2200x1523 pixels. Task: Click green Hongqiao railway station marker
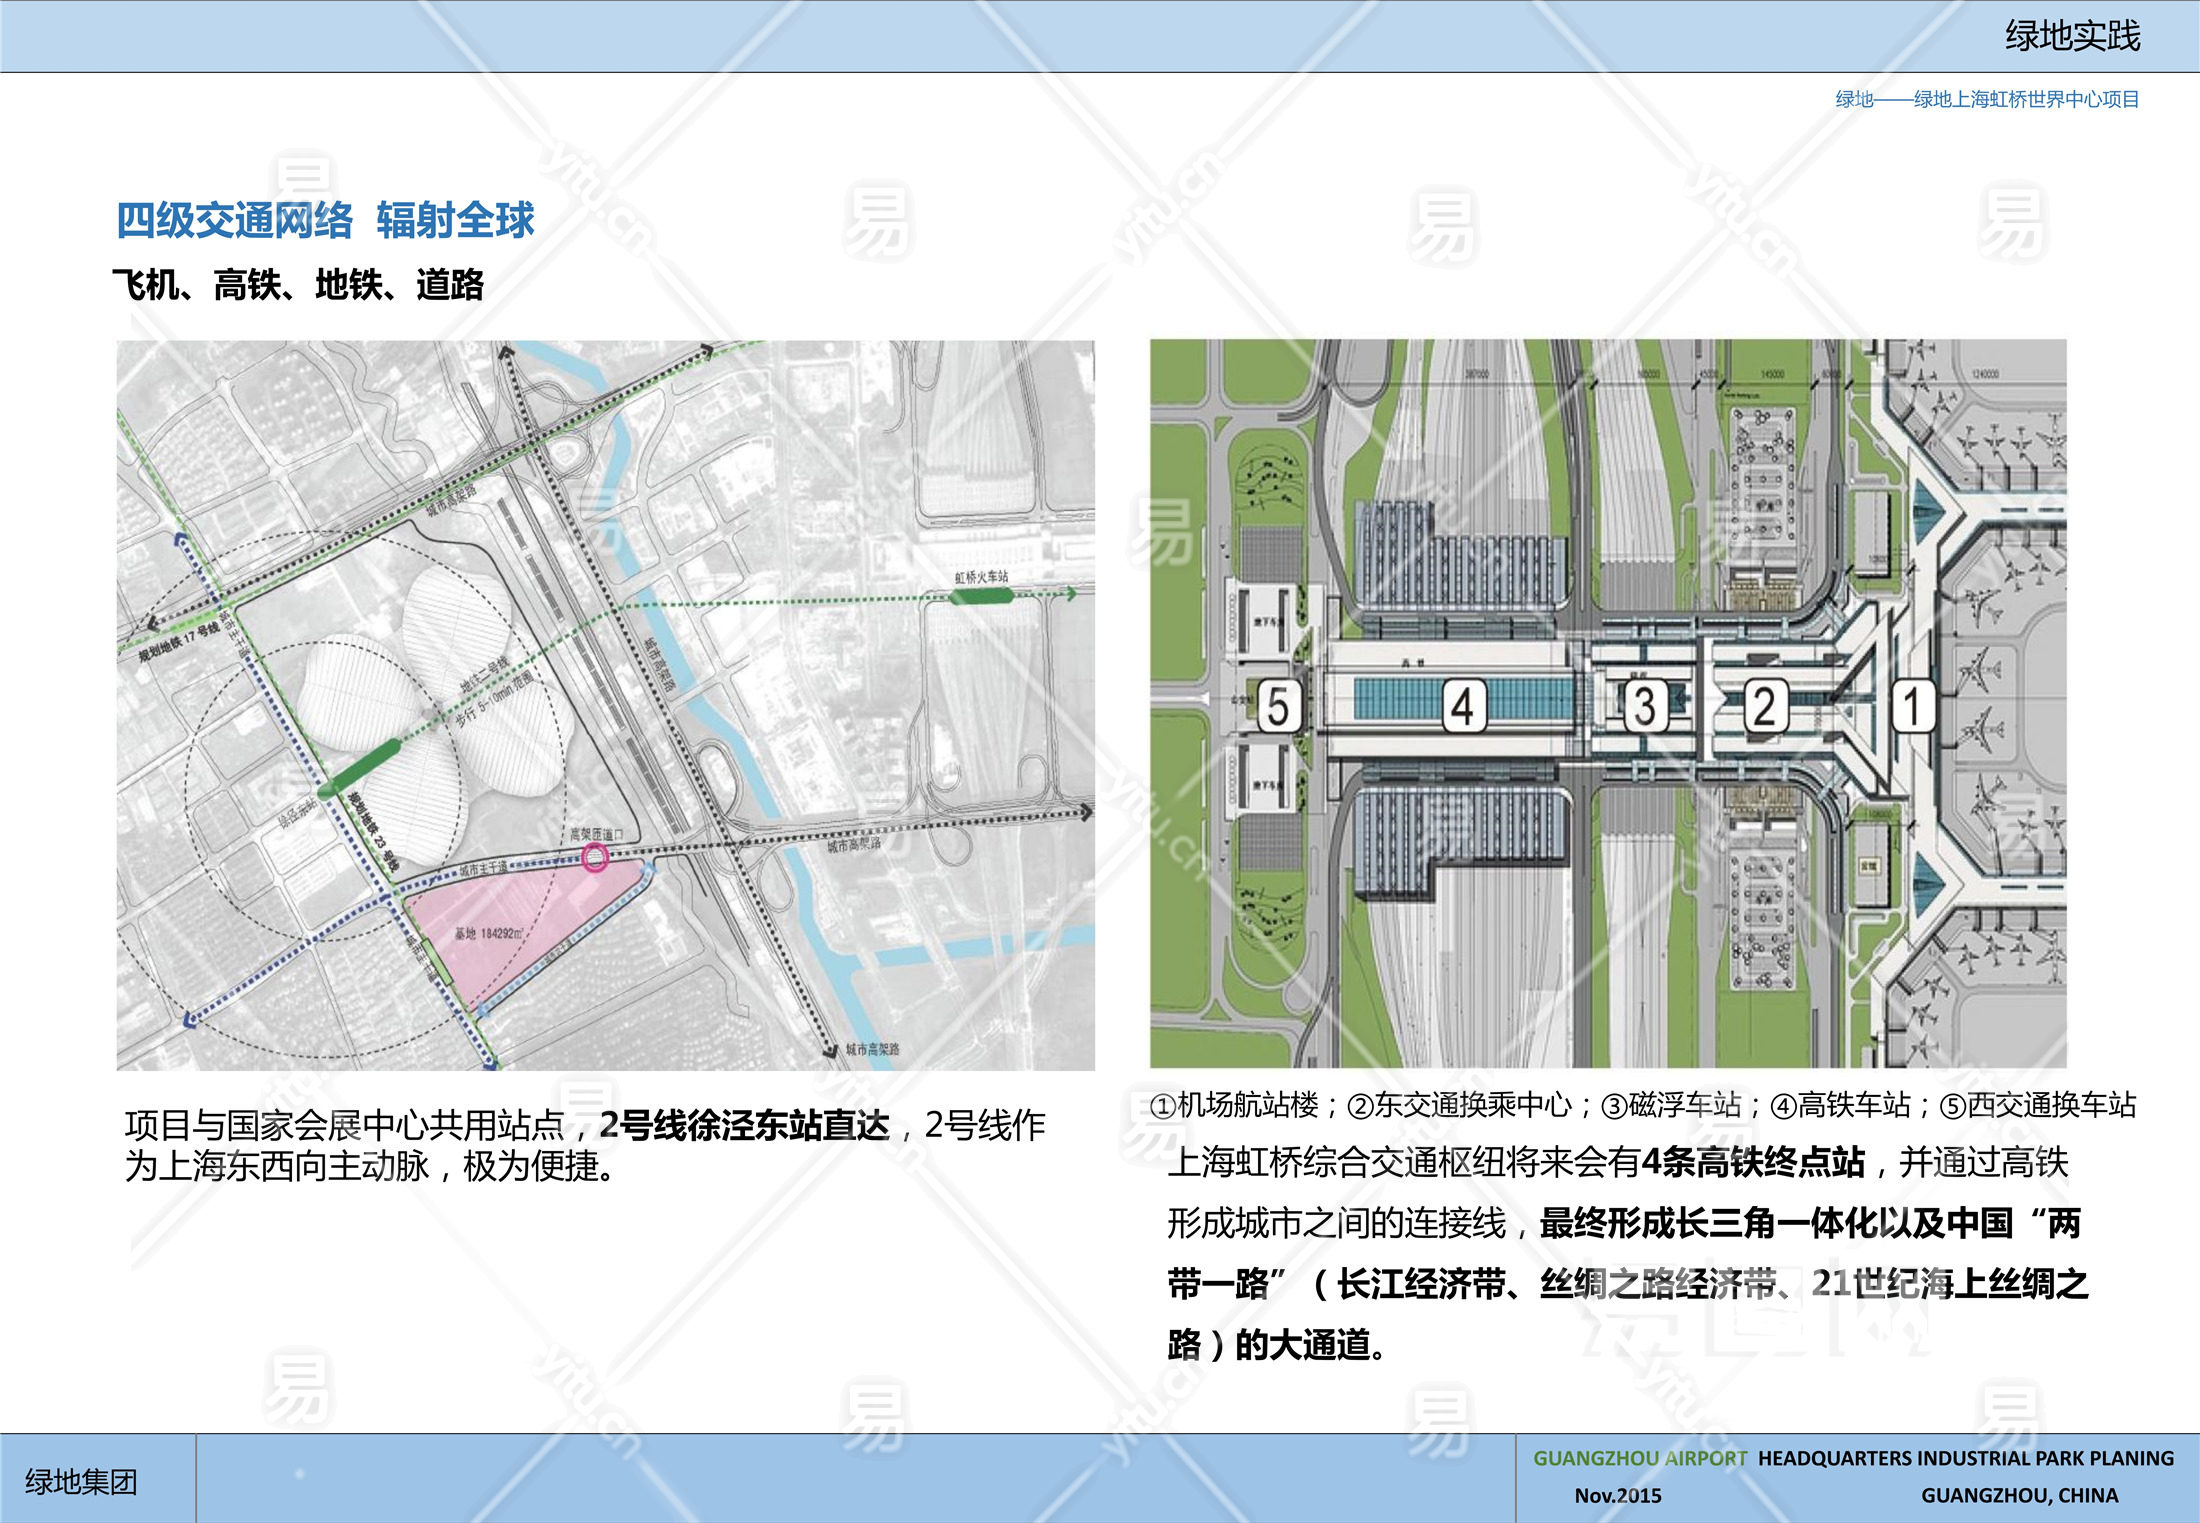(x=981, y=596)
